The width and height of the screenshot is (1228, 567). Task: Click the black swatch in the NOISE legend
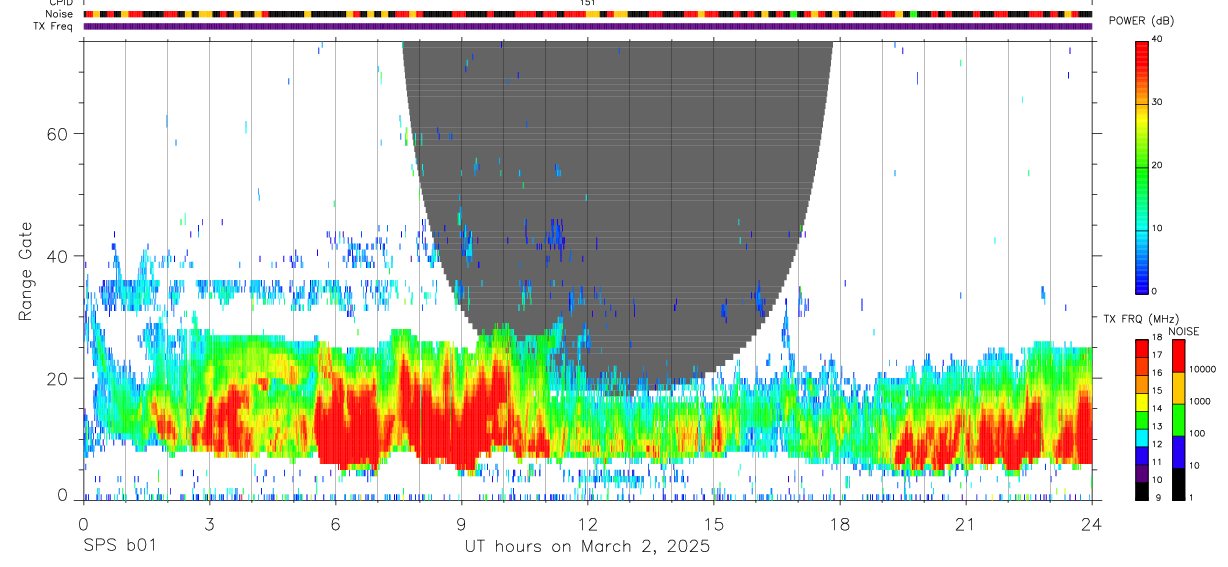1177,484
